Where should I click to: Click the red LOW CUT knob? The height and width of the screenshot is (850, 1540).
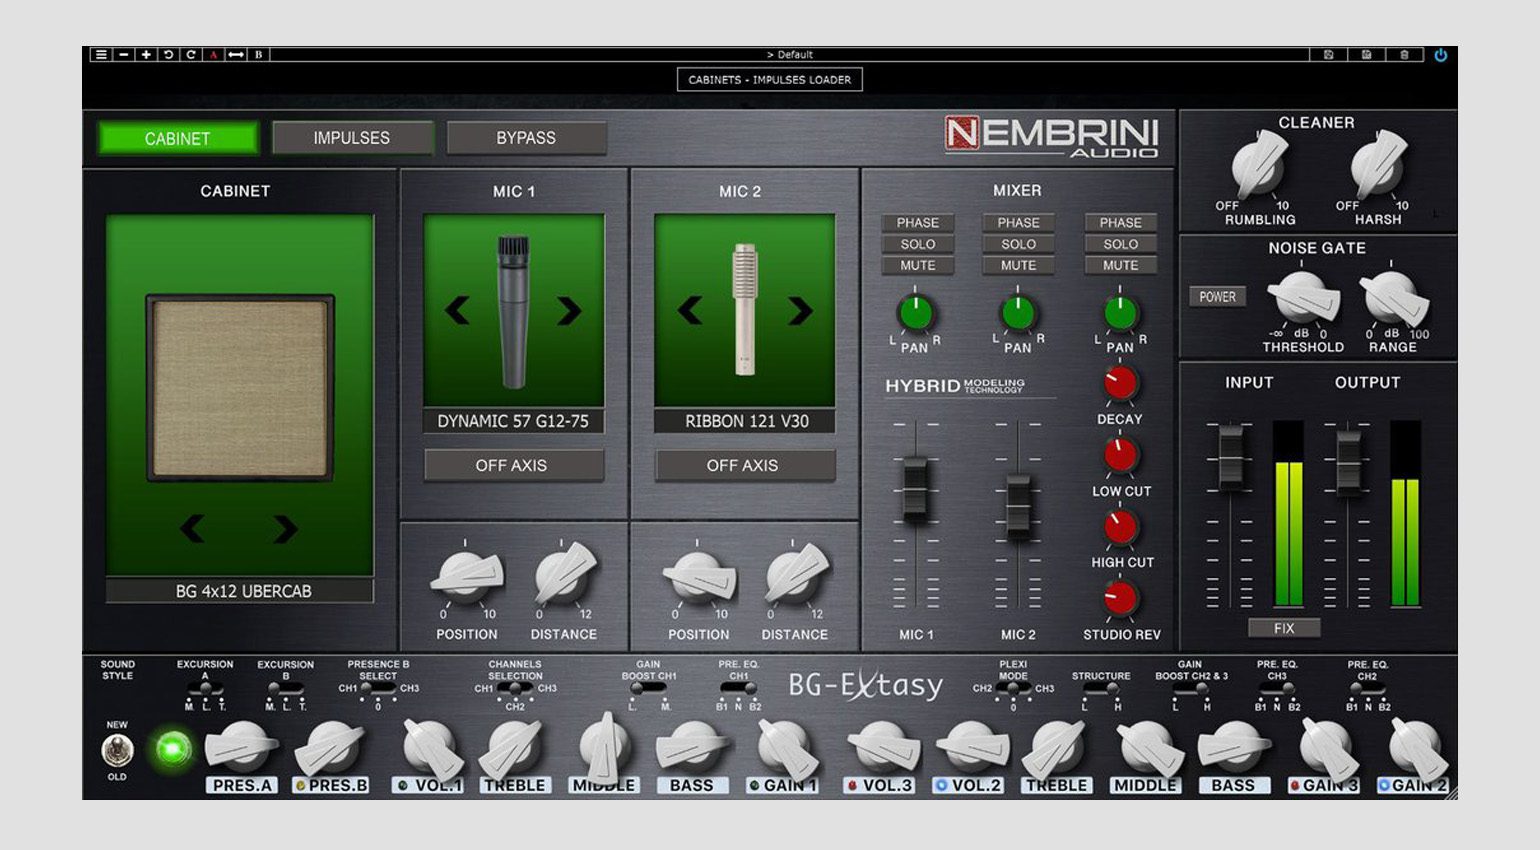[1120, 455]
